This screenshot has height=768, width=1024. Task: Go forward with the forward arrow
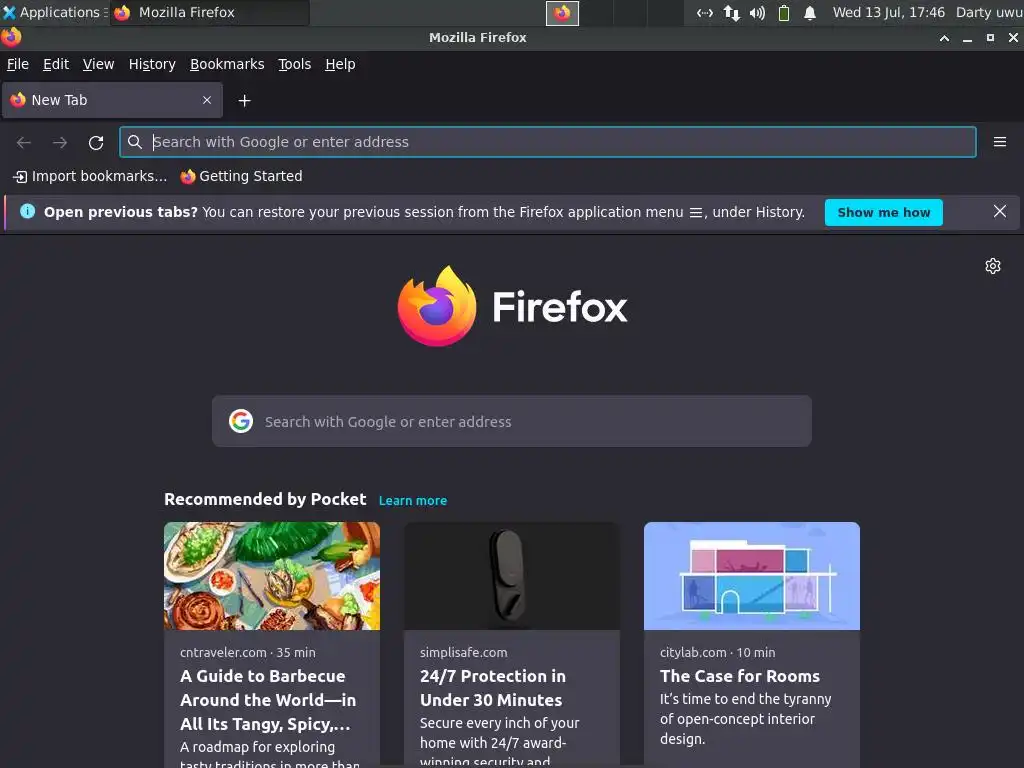(x=60, y=142)
